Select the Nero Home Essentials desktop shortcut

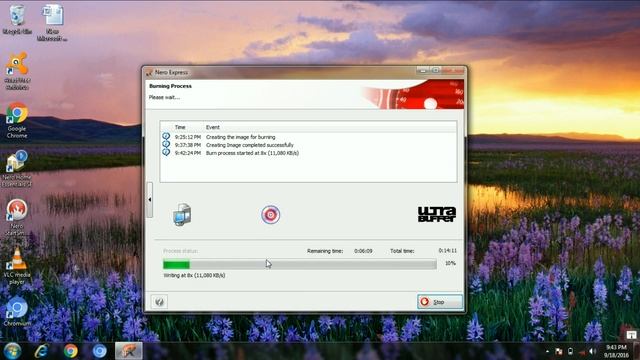(x=17, y=169)
